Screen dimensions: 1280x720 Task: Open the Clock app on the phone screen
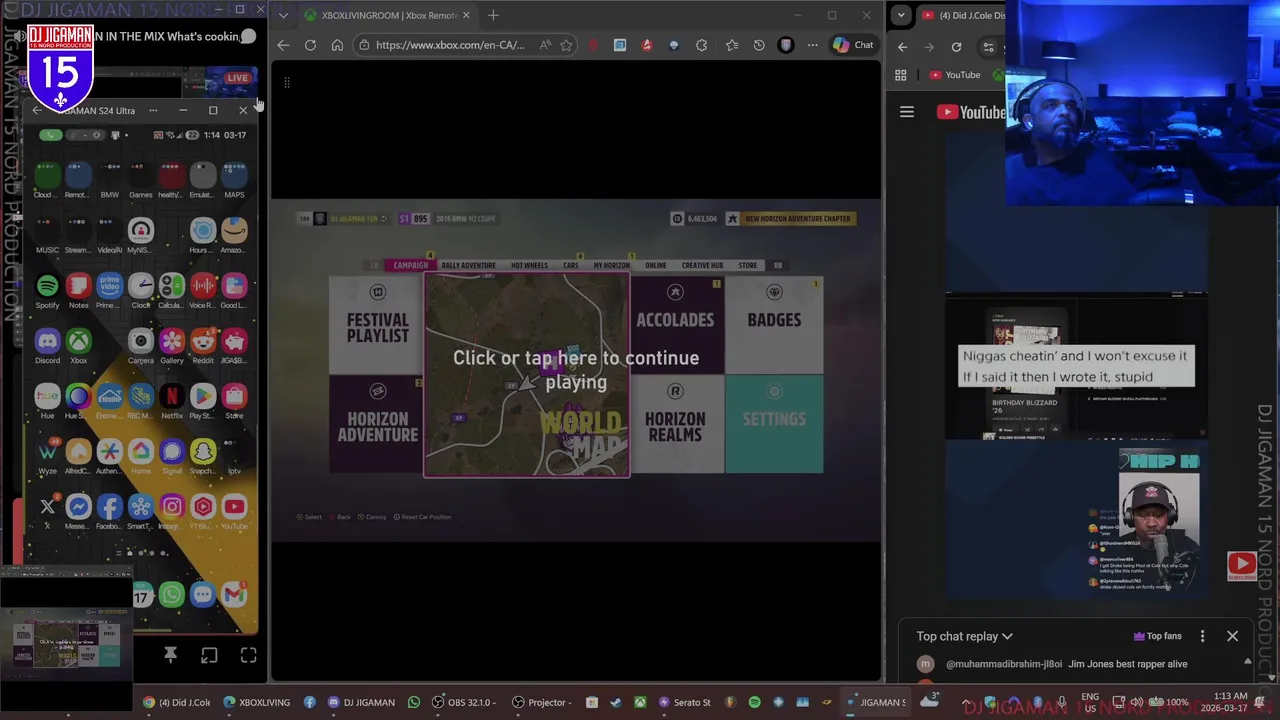click(141, 287)
